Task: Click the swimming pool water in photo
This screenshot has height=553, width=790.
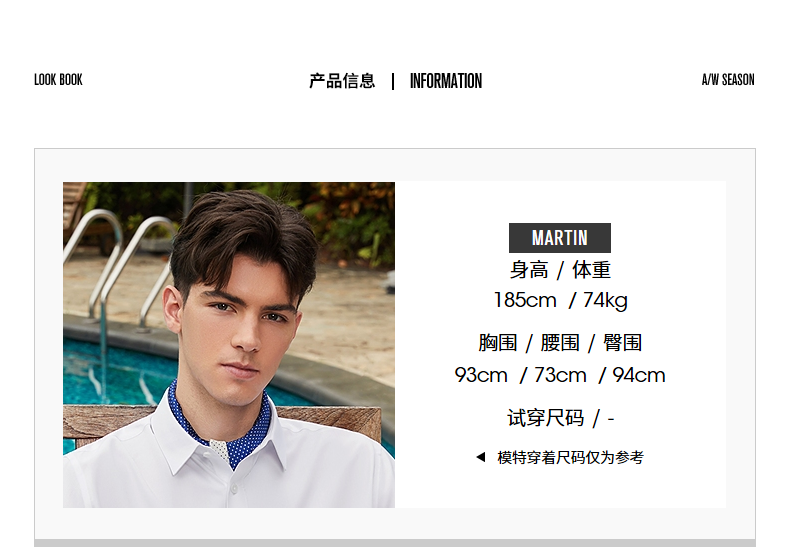Action: coord(116,373)
